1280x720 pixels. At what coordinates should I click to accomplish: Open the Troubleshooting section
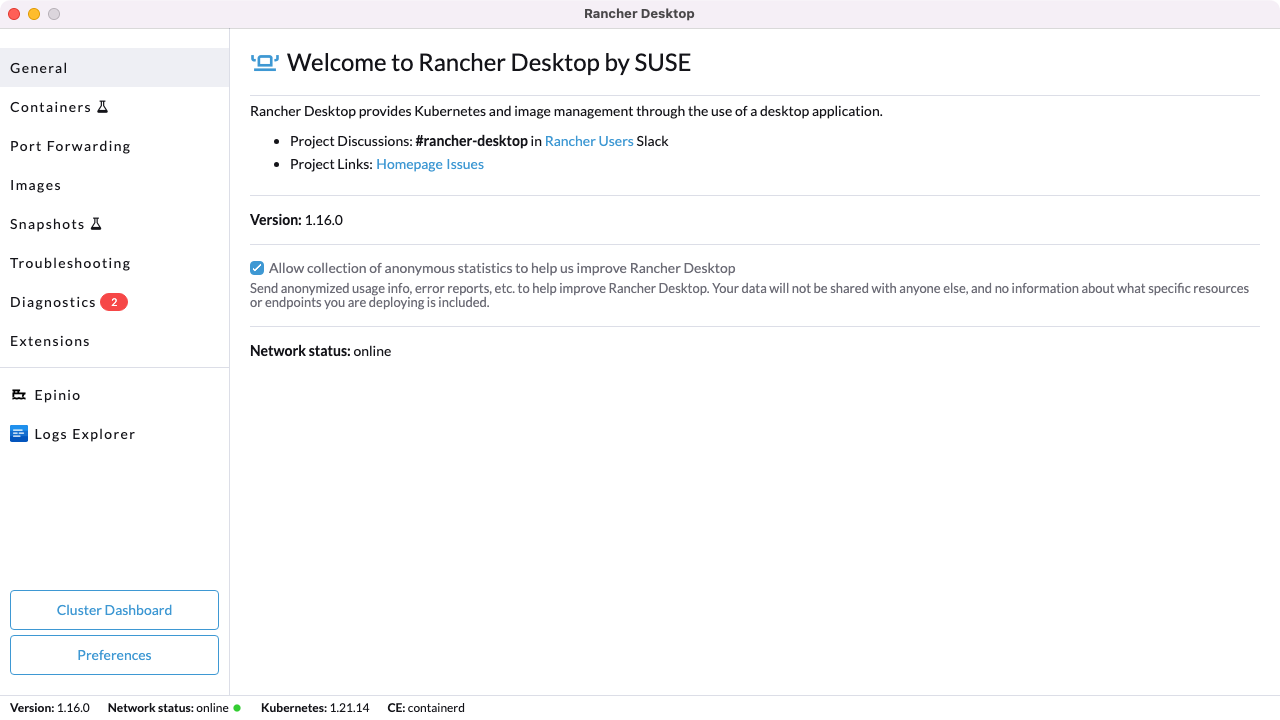(70, 263)
